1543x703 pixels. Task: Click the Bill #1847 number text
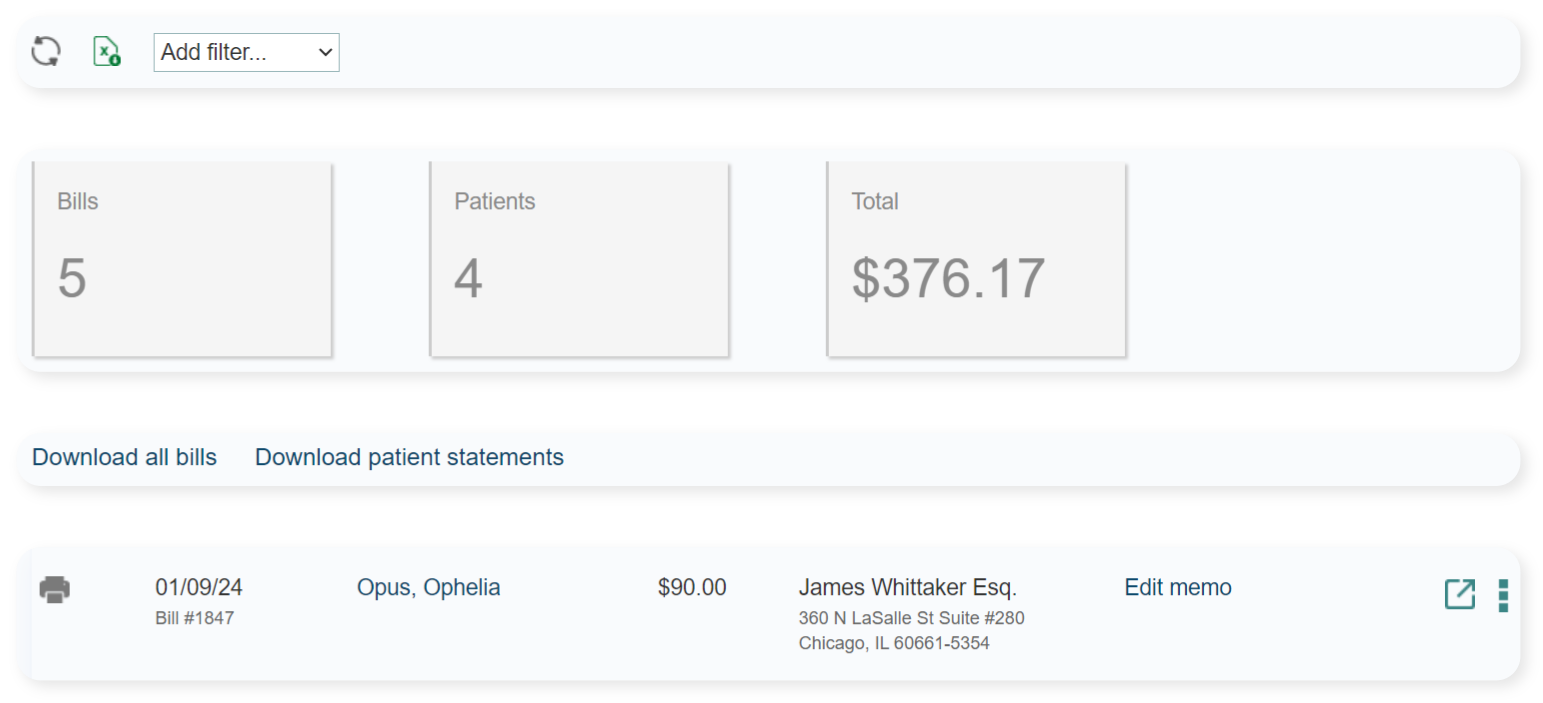[x=195, y=618]
